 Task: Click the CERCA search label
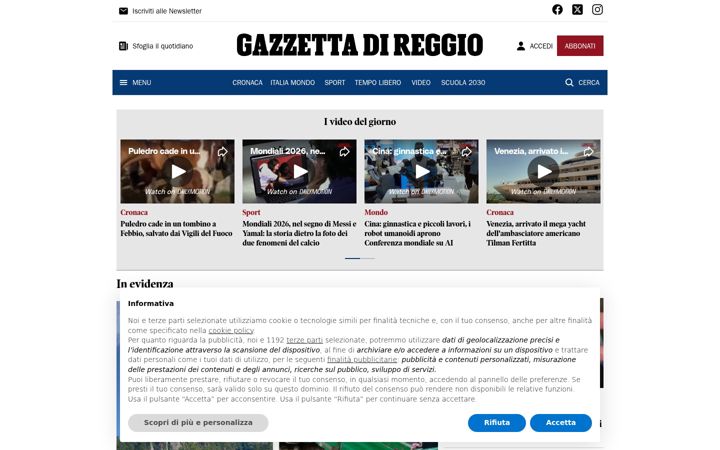tap(589, 83)
